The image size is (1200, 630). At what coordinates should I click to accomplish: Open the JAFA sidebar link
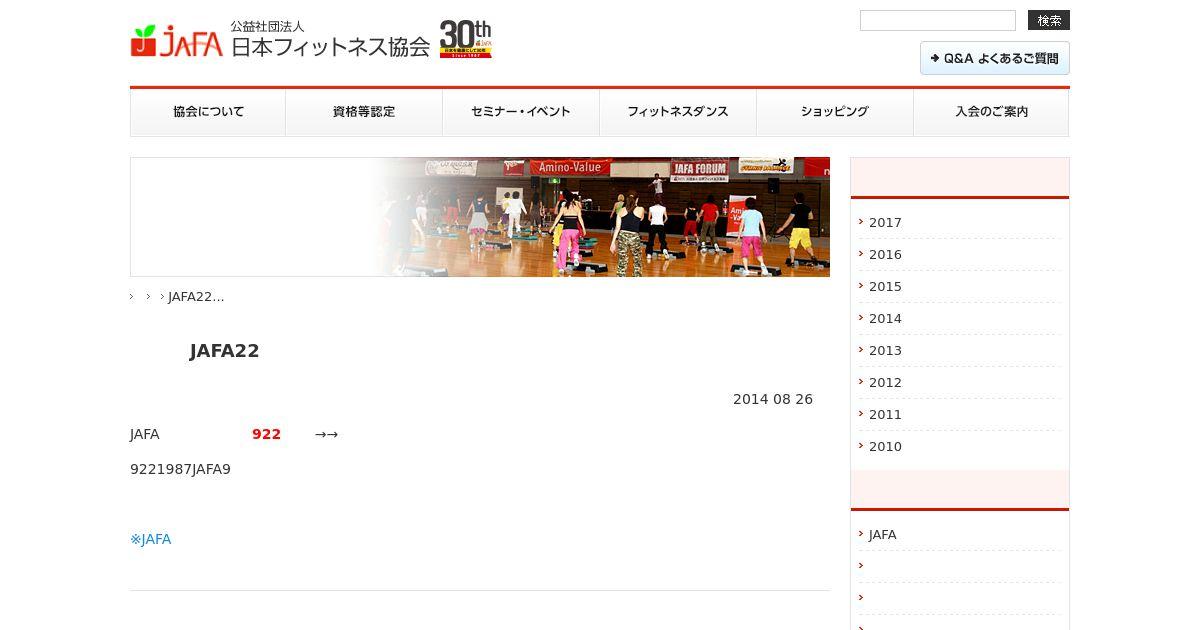pos(882,535)
